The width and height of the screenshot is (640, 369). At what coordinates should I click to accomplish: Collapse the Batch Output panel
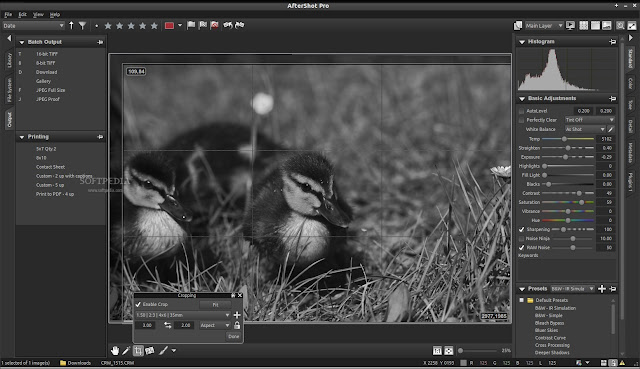[x=22, y=42]
